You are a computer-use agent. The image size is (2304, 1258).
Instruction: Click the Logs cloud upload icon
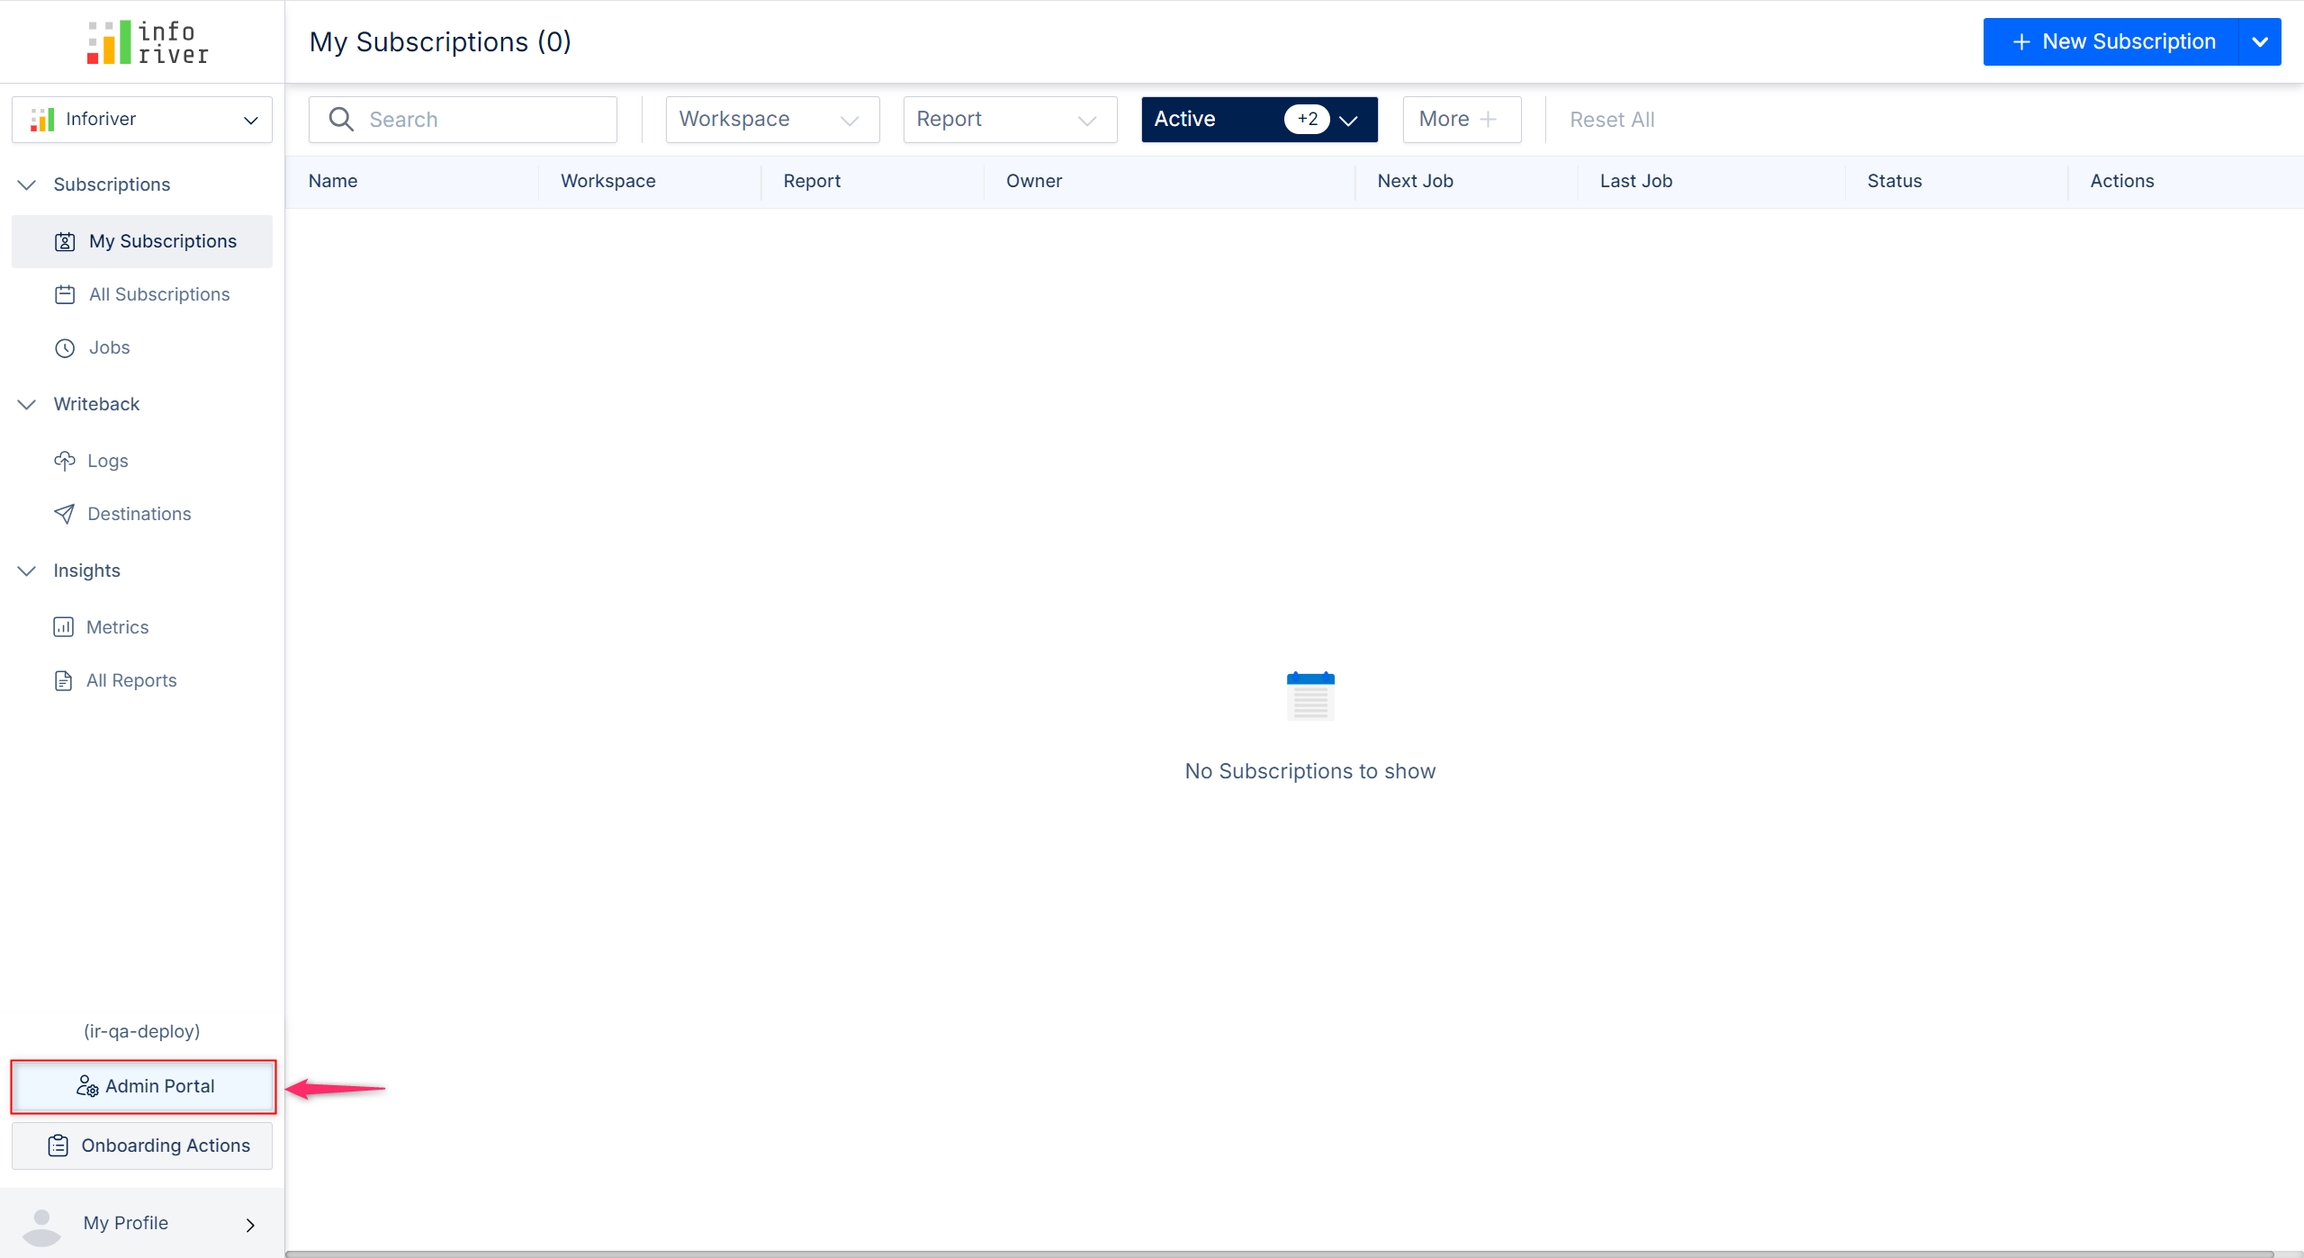click(65, 461)
